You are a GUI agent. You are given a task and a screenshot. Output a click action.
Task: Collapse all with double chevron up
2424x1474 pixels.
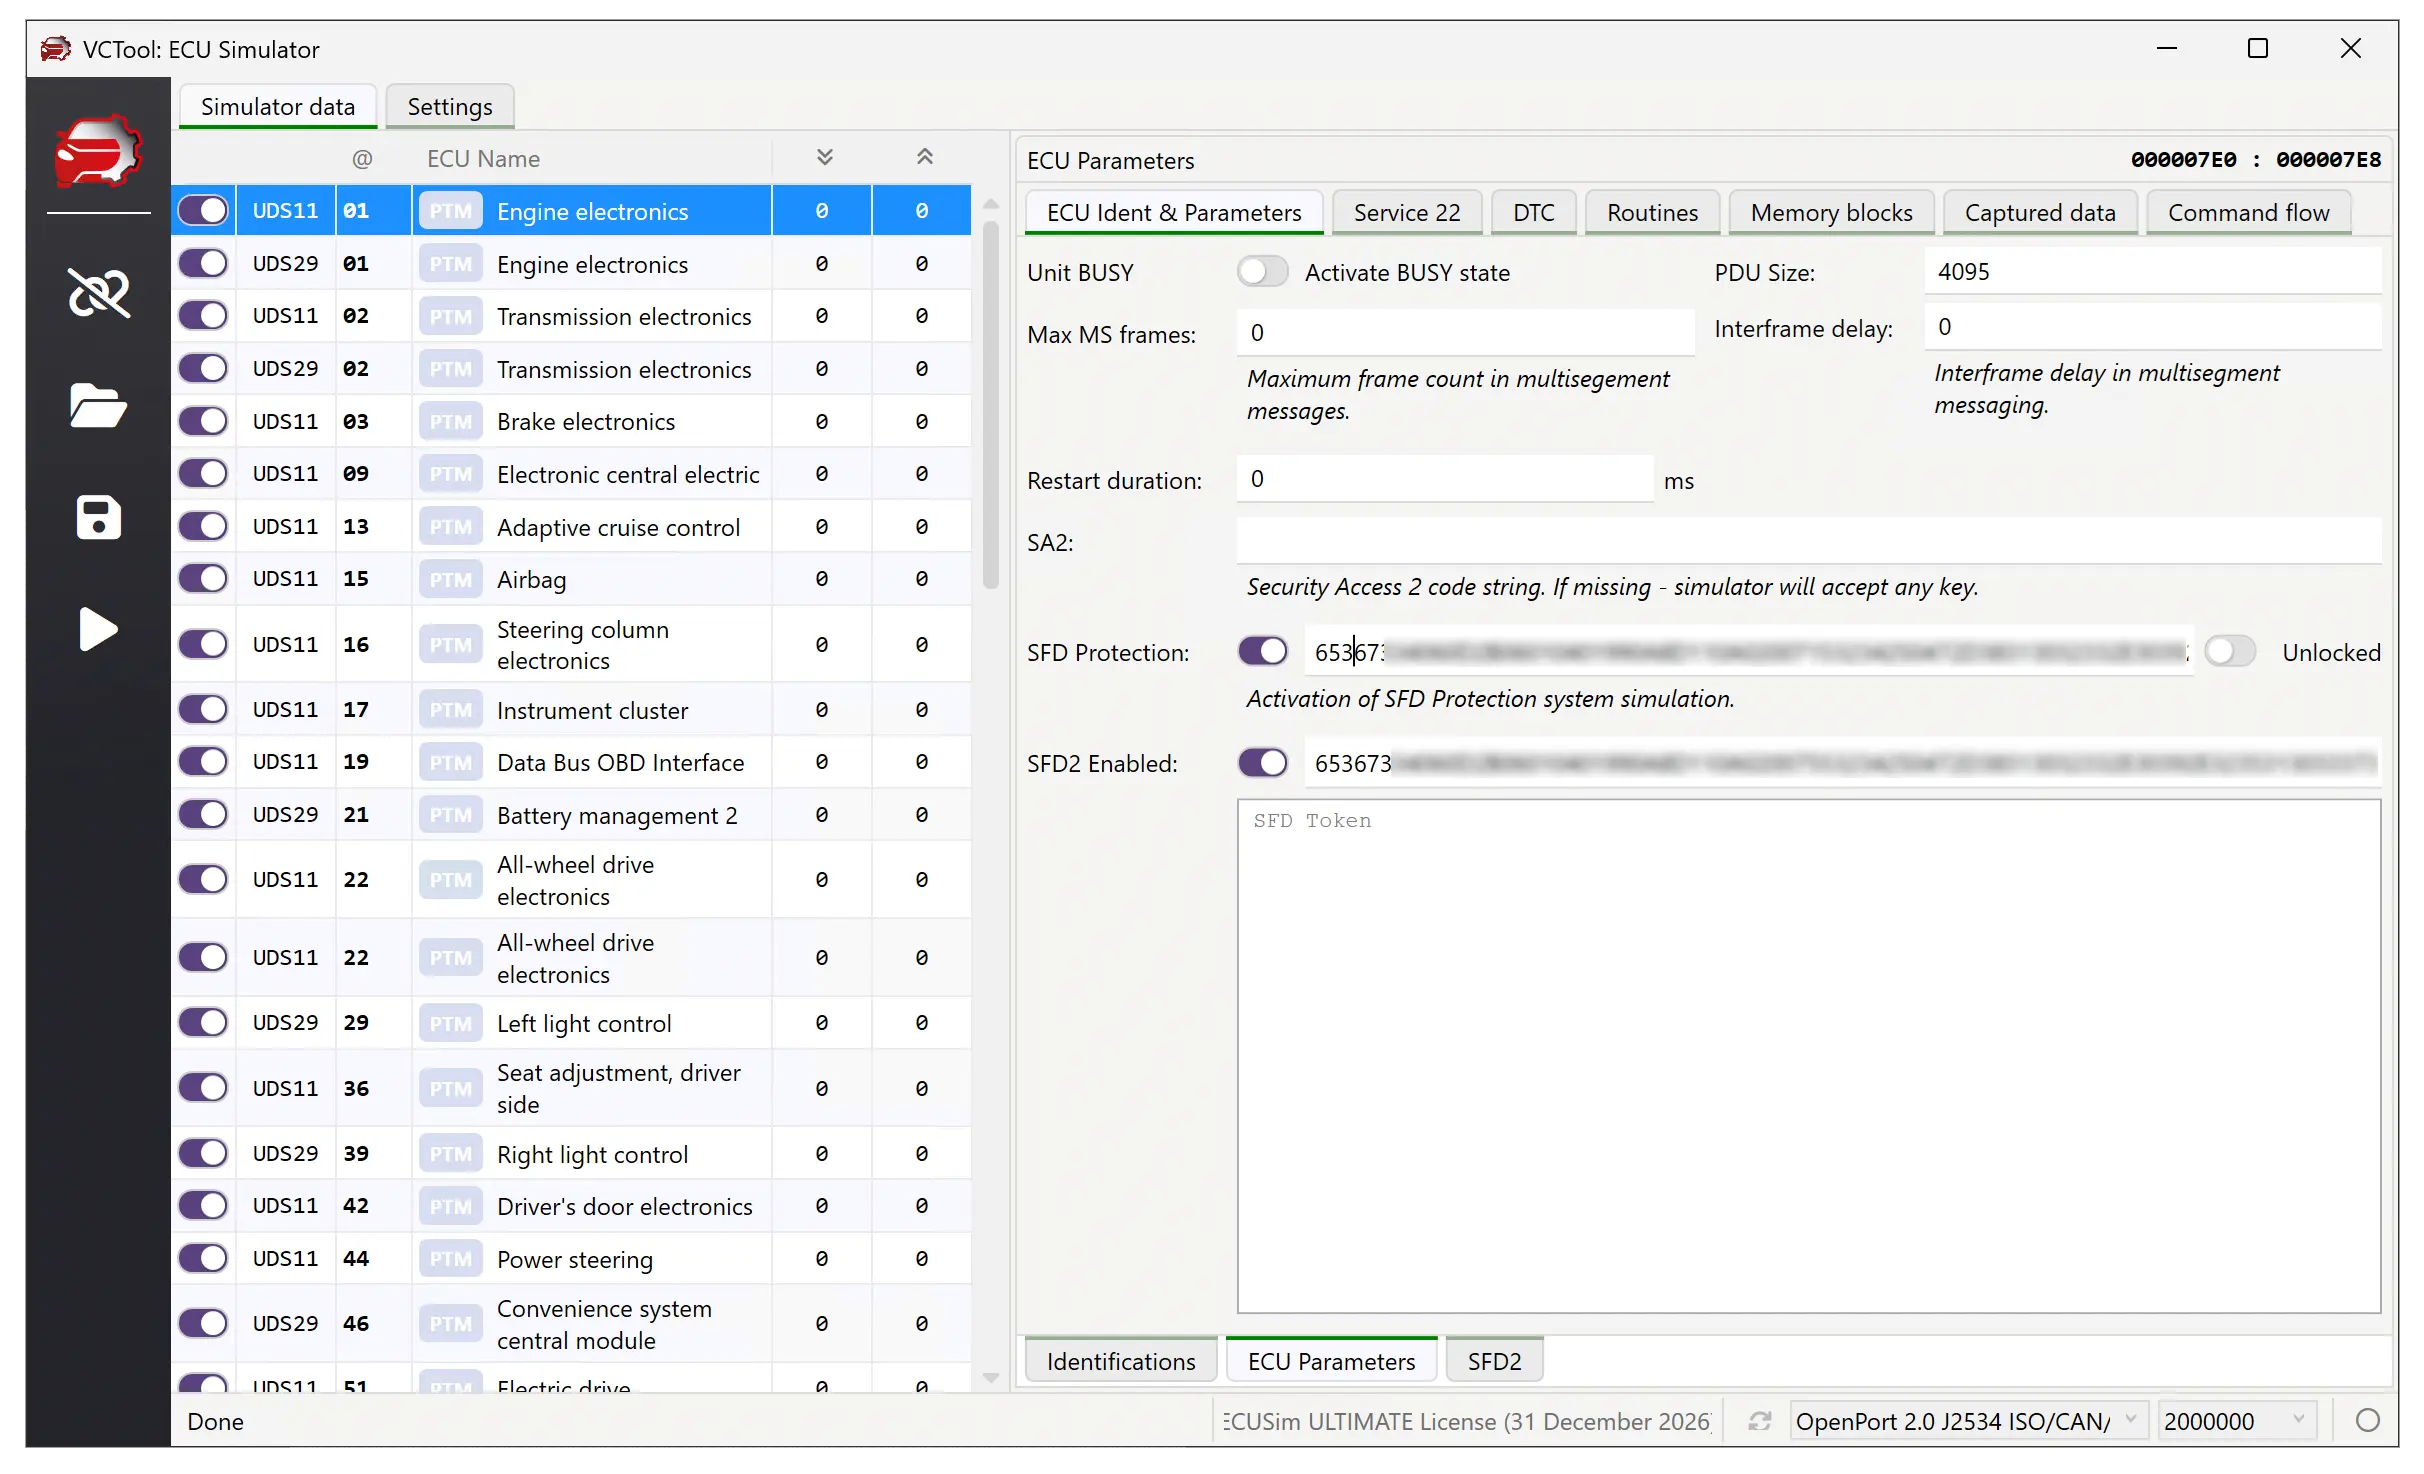click(924, 158)
